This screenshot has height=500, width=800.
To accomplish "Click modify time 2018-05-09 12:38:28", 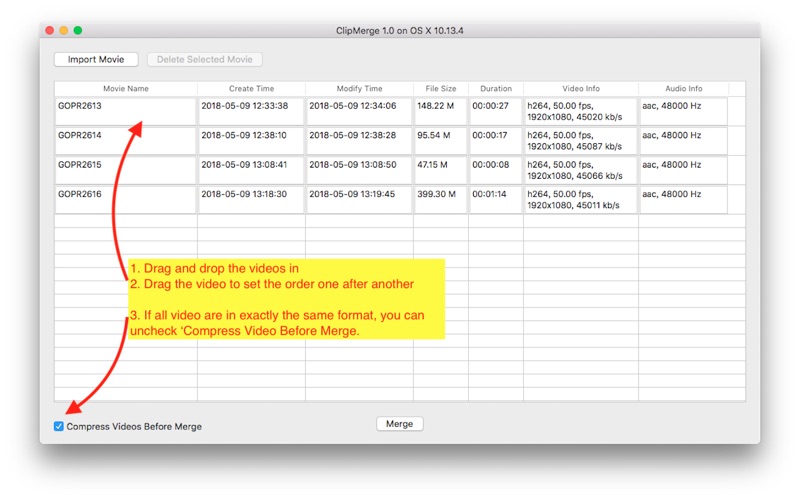I will pyautogui.click(x=359, y=141).
